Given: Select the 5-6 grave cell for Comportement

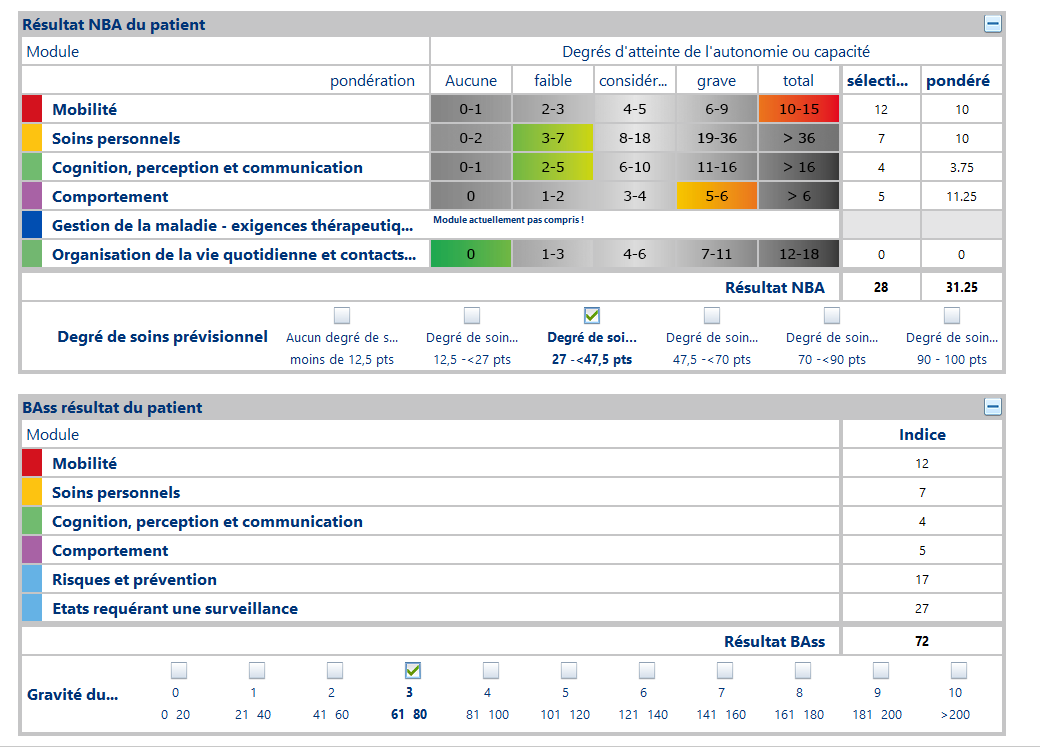Looking at the screenshot, I should coord(716,196).
